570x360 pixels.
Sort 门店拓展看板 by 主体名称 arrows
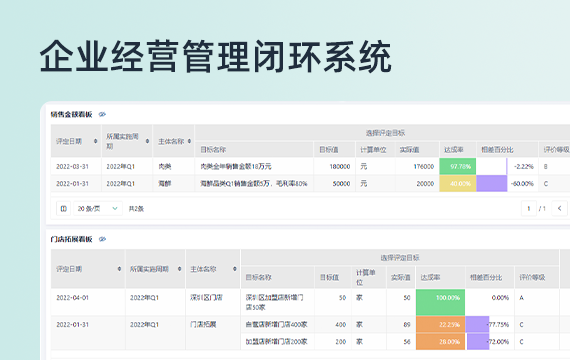click(234, 269)
